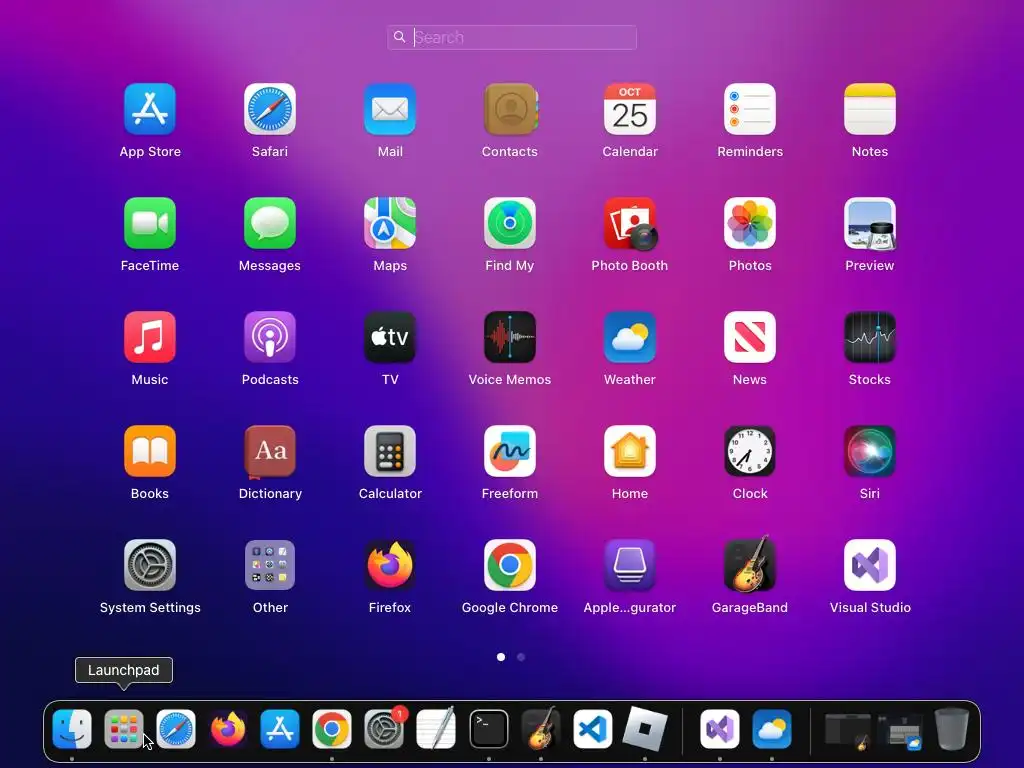Open Visual Studio from the Launchpad grid
This screenshot has height=768, width=1024.
coord(870,565)
